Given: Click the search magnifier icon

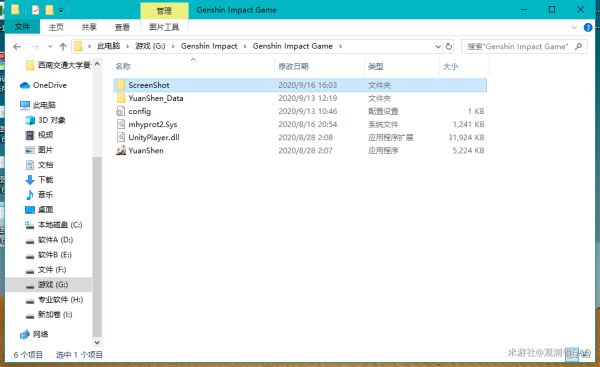Looking at the screenshot, I should point(579,46).
